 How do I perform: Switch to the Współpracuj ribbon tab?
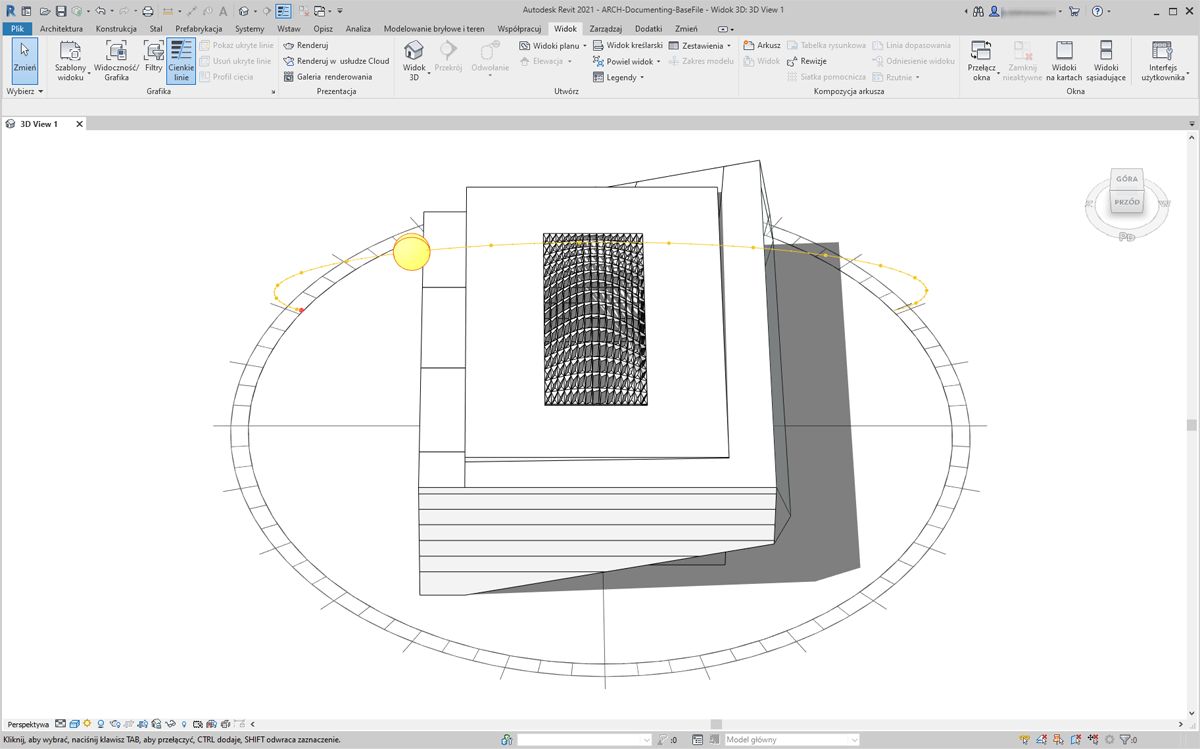point(519,29)
